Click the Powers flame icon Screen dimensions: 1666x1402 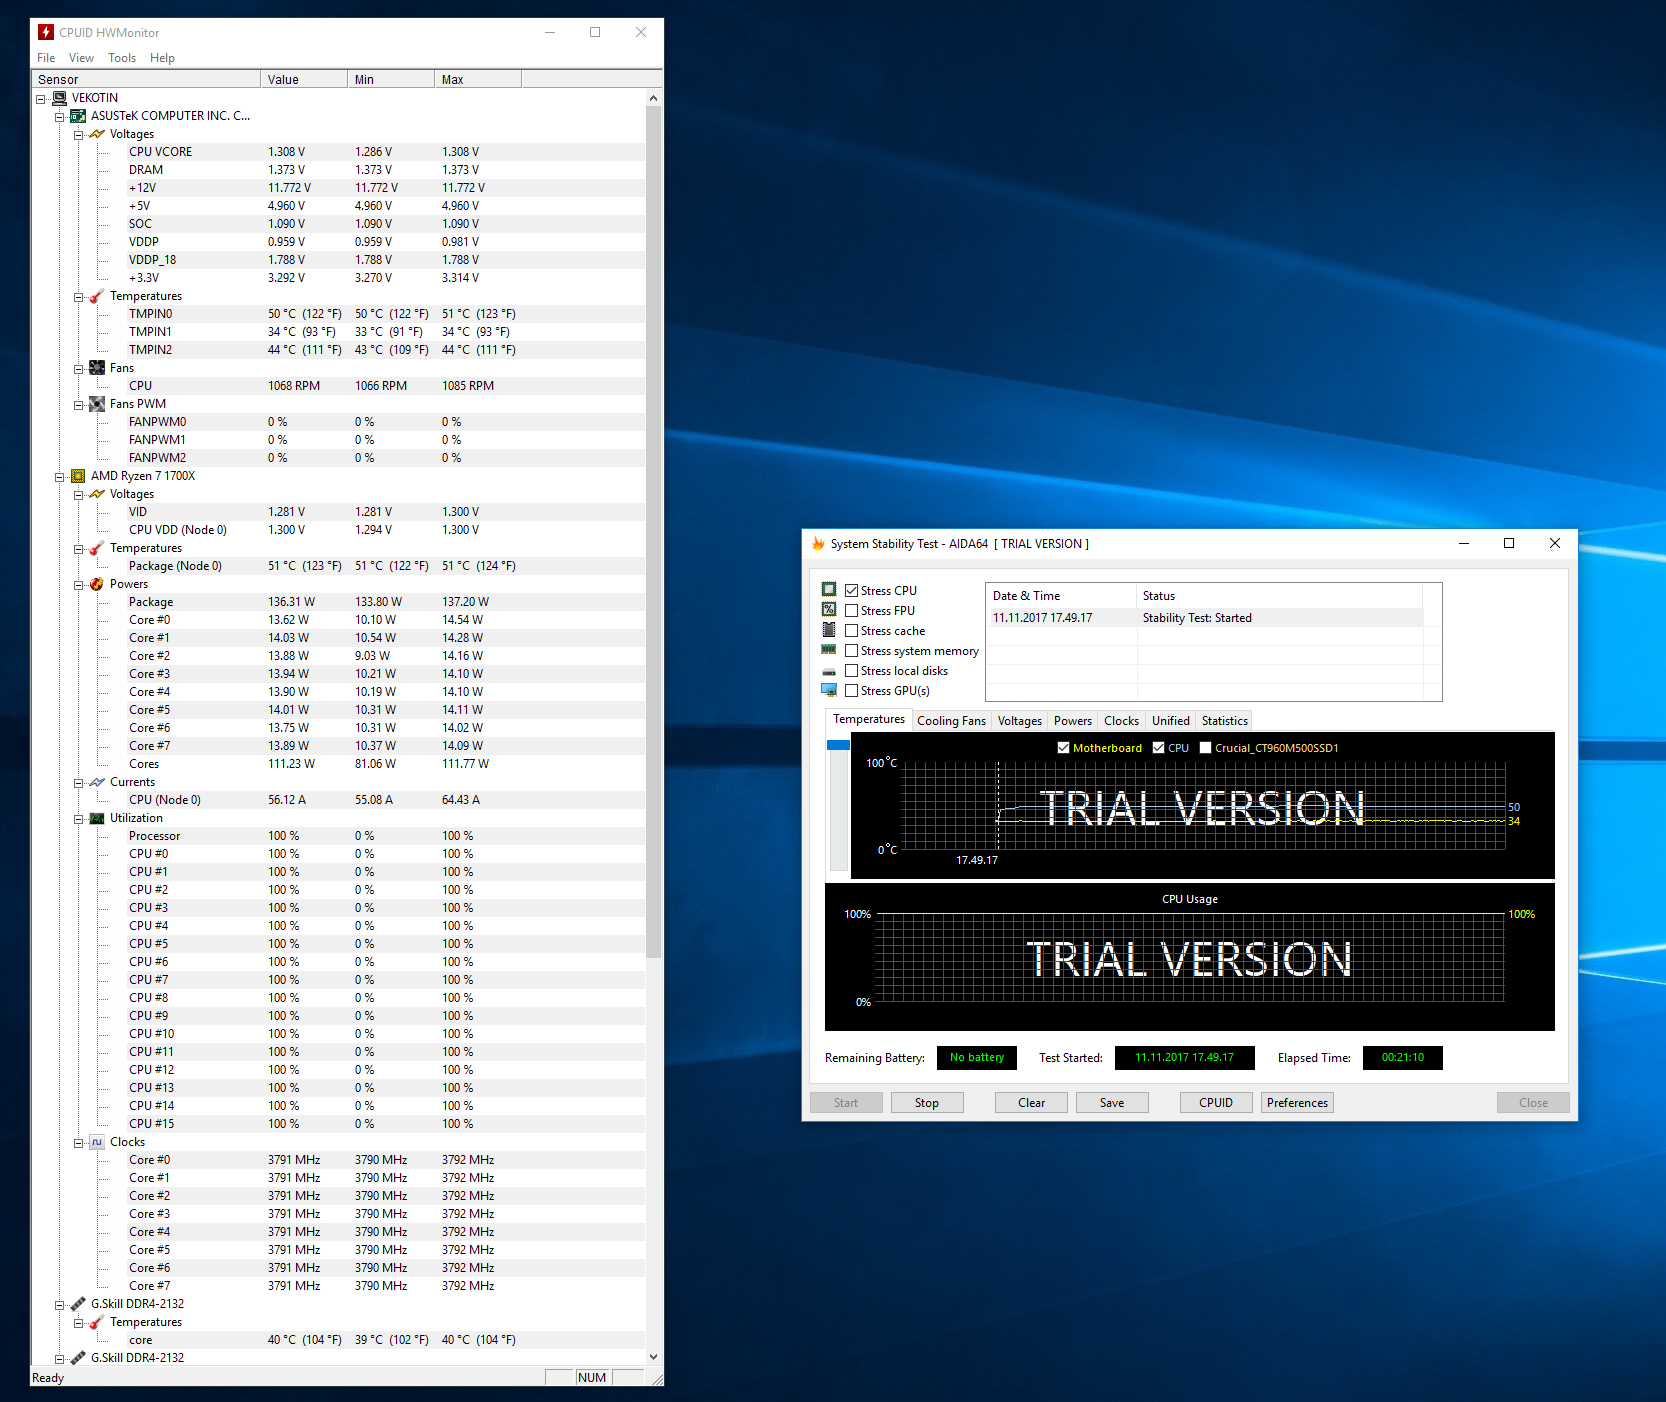pyautogui.click(x=97, y=584)
